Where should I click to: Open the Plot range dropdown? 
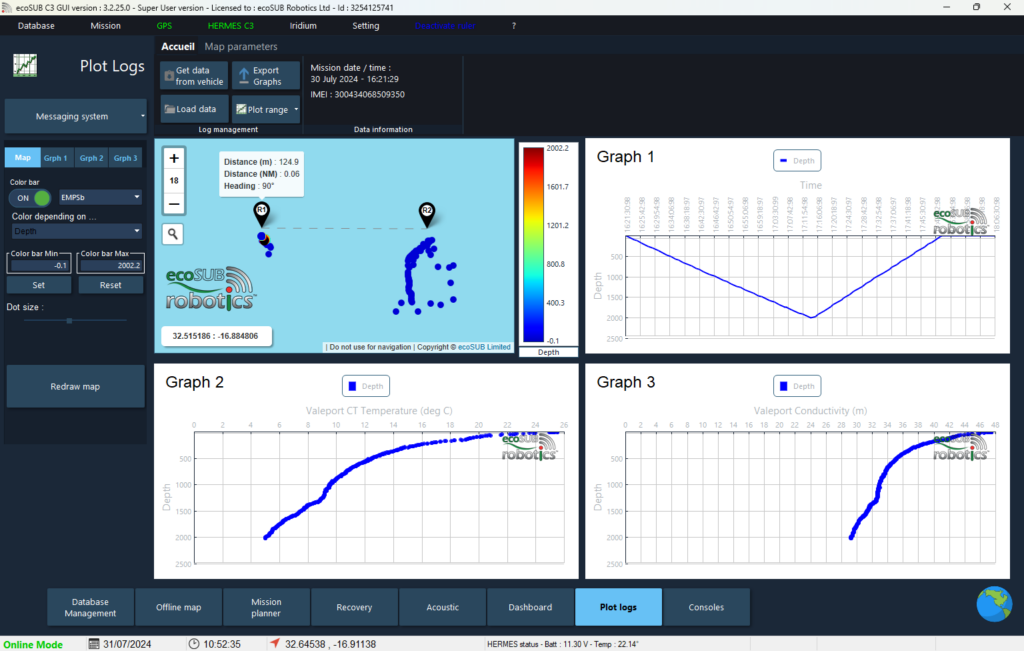[x=266, y=109]
